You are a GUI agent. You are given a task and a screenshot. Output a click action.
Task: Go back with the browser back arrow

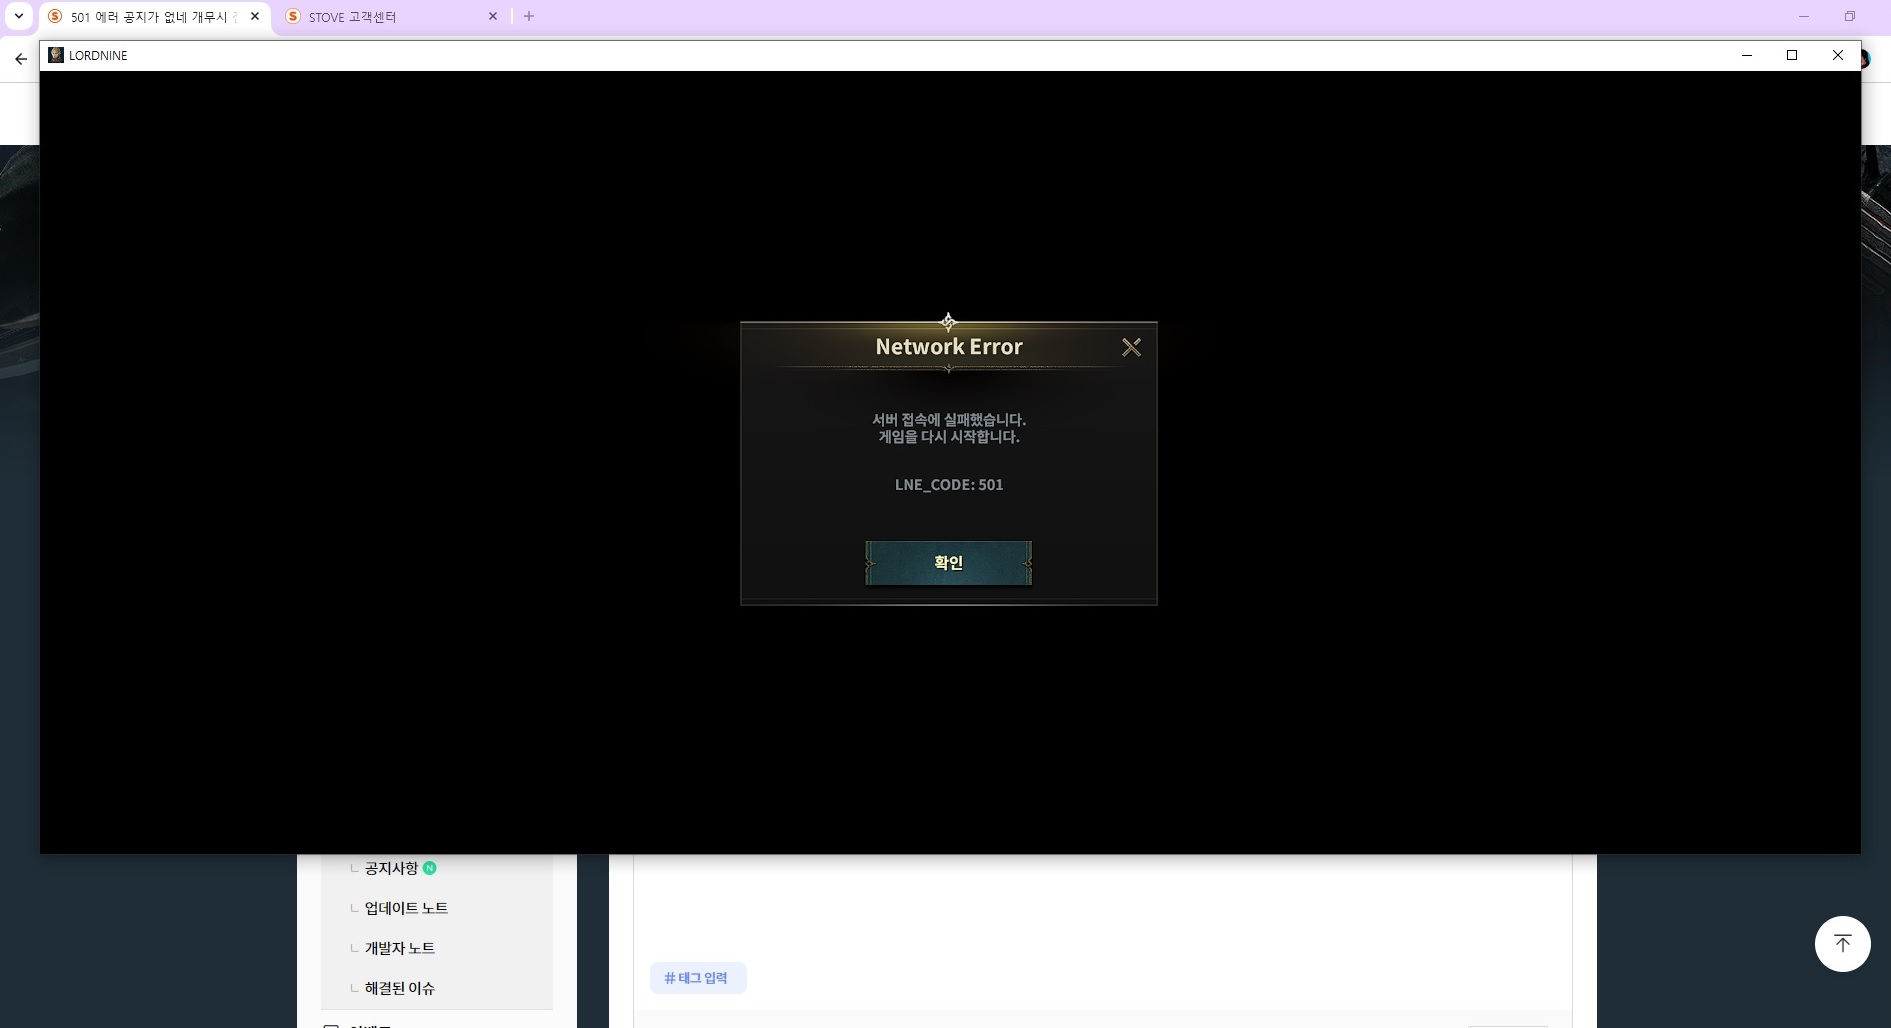coord(21,59)
